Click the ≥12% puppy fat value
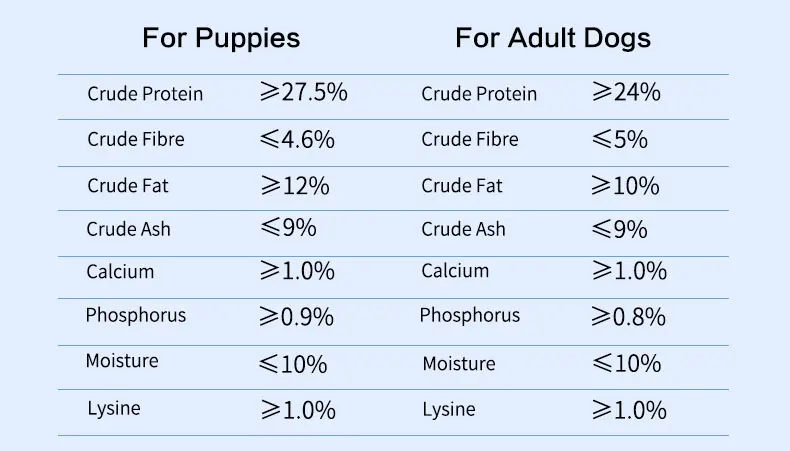The height and width of the screenshot is (451, 790). tap(294, 185)
